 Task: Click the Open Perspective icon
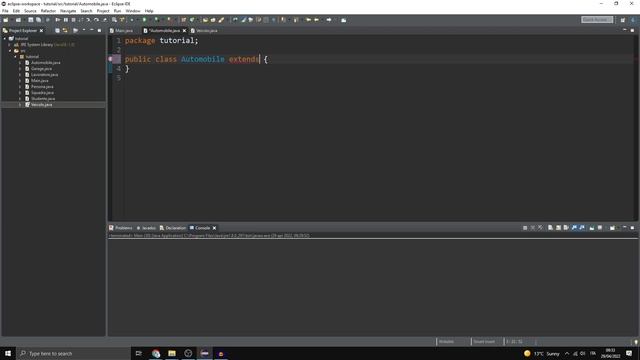tap(623, 20)
